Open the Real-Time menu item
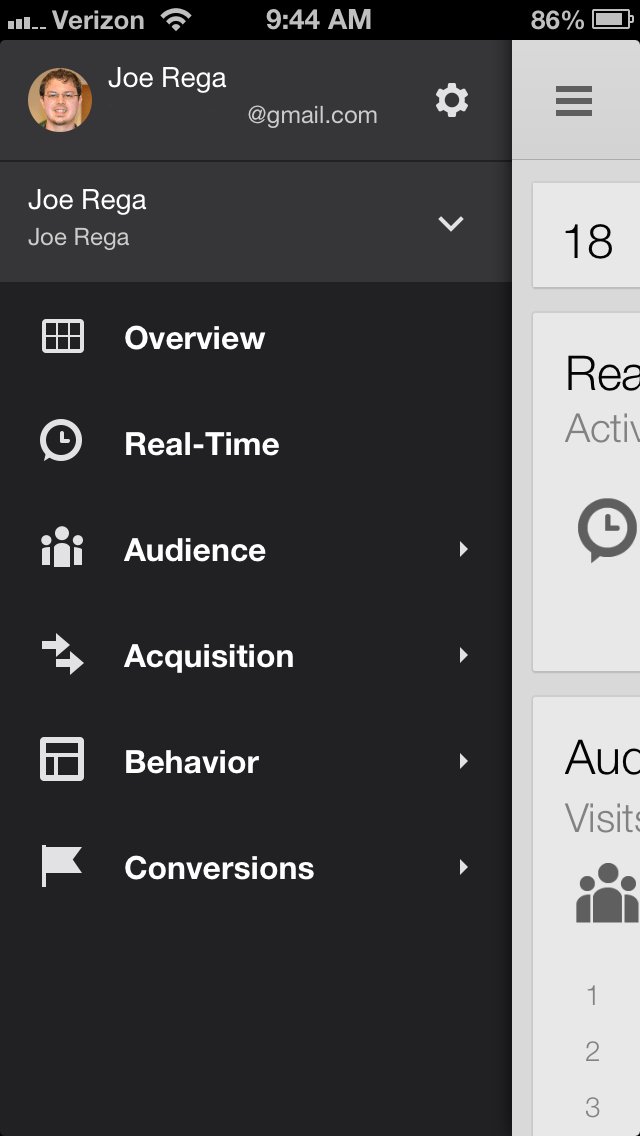This screenshot has height=1136, width=640. click(202, 444)
